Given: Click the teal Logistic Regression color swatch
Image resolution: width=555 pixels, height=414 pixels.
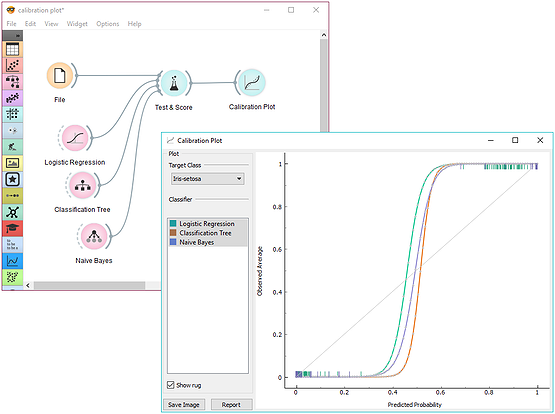Looking at the screenshot, I should pyautogui.click(x=173, y=223).
